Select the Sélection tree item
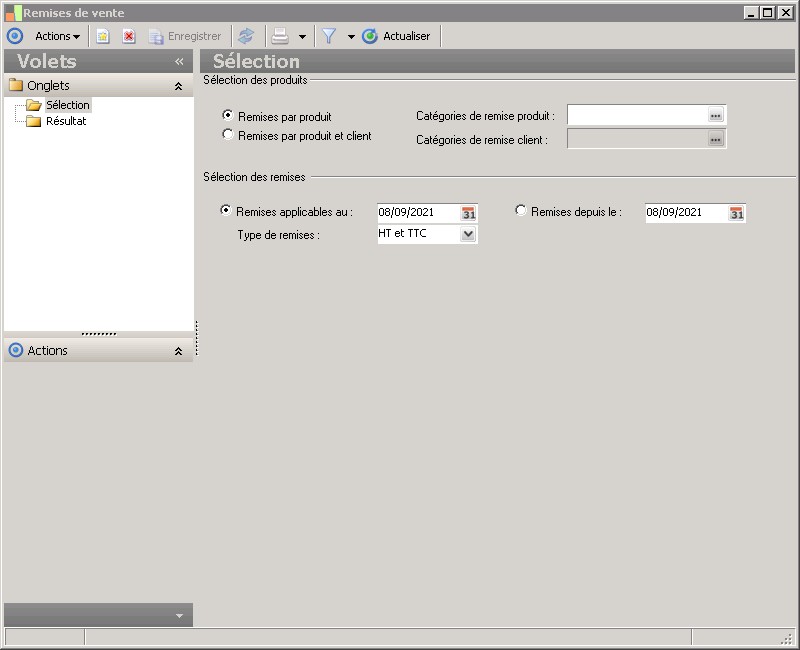 (68, 105)
